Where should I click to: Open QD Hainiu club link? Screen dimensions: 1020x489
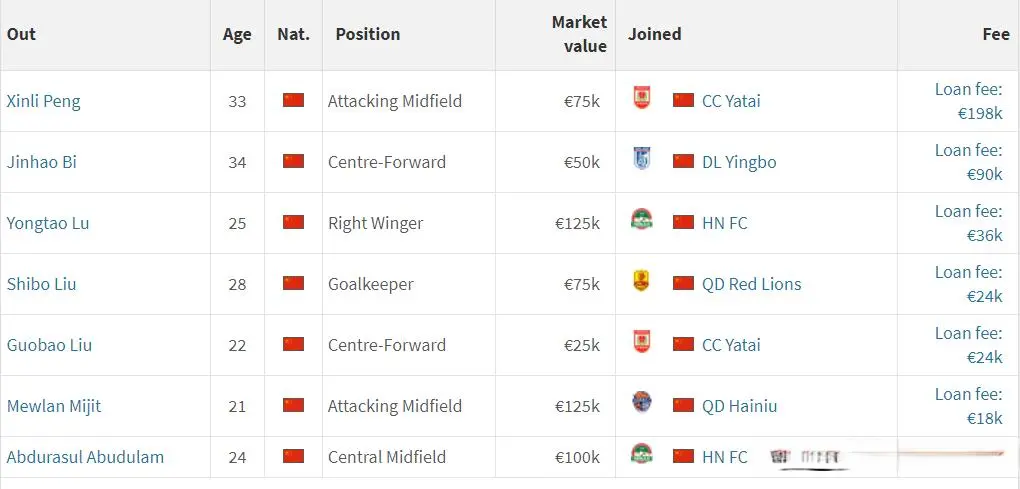[x=740, y=406]
